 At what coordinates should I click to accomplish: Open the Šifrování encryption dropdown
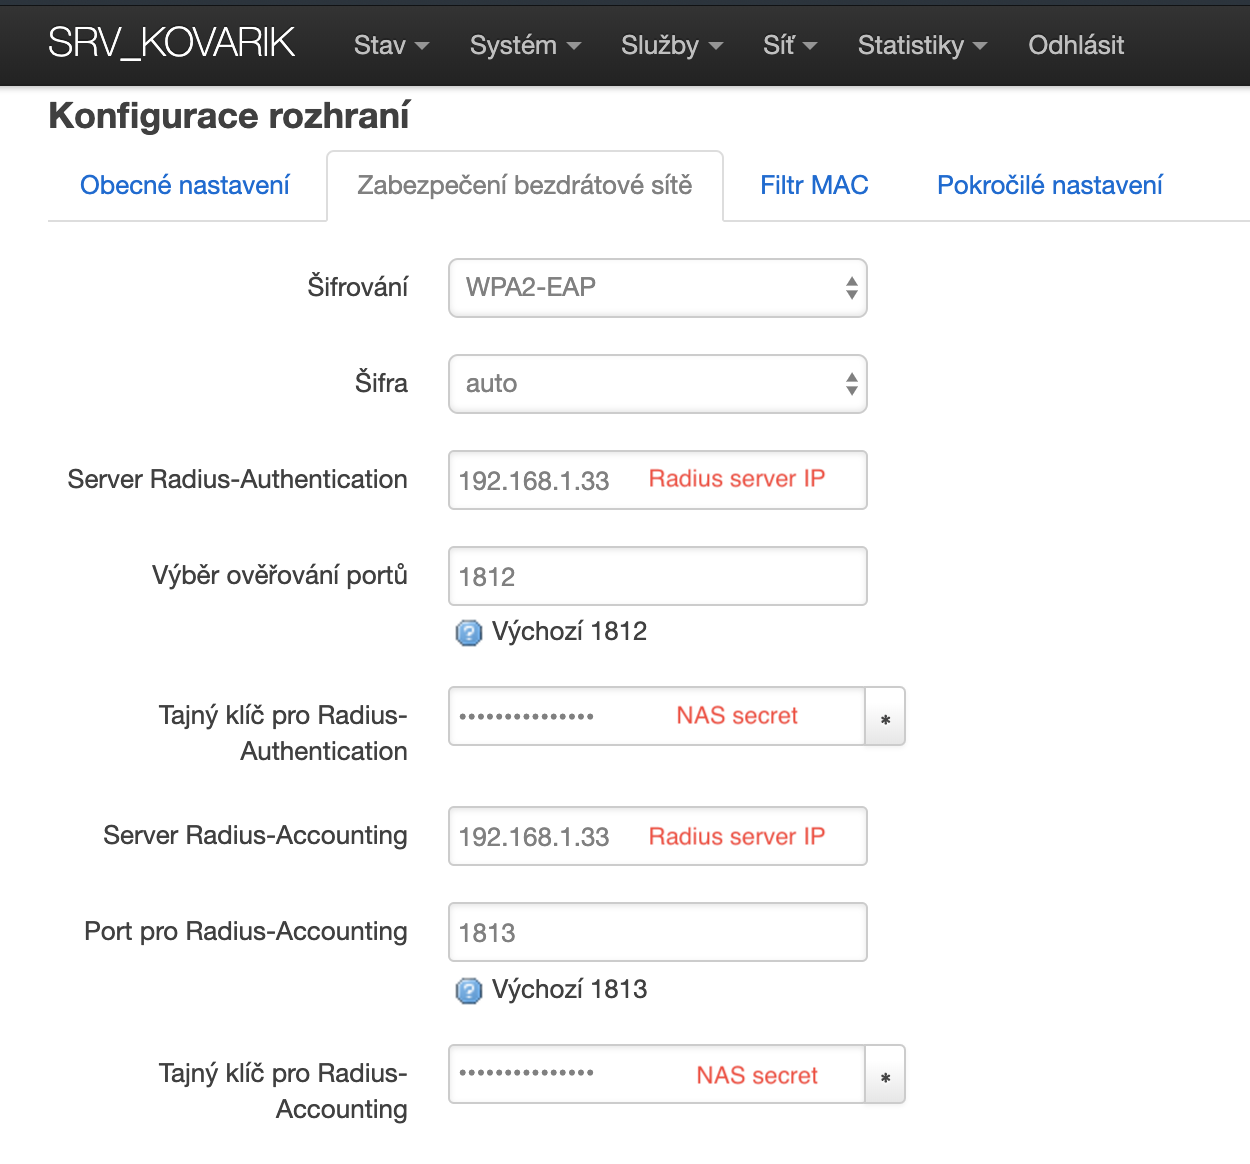pos(657,288)
